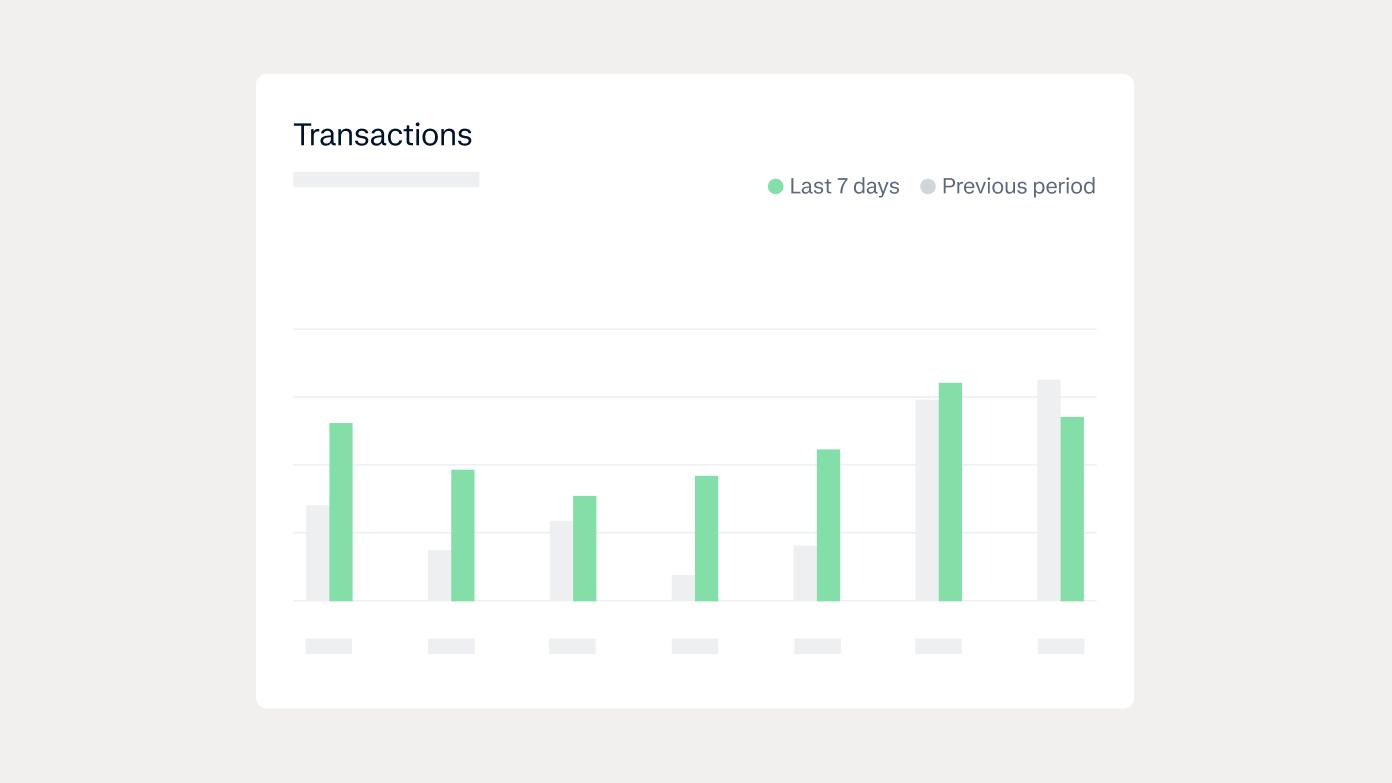Image resolution: width=1392 pixels, height=783 pixels.
Task: Click the gray Previous period legend dot
Action: 928,187
